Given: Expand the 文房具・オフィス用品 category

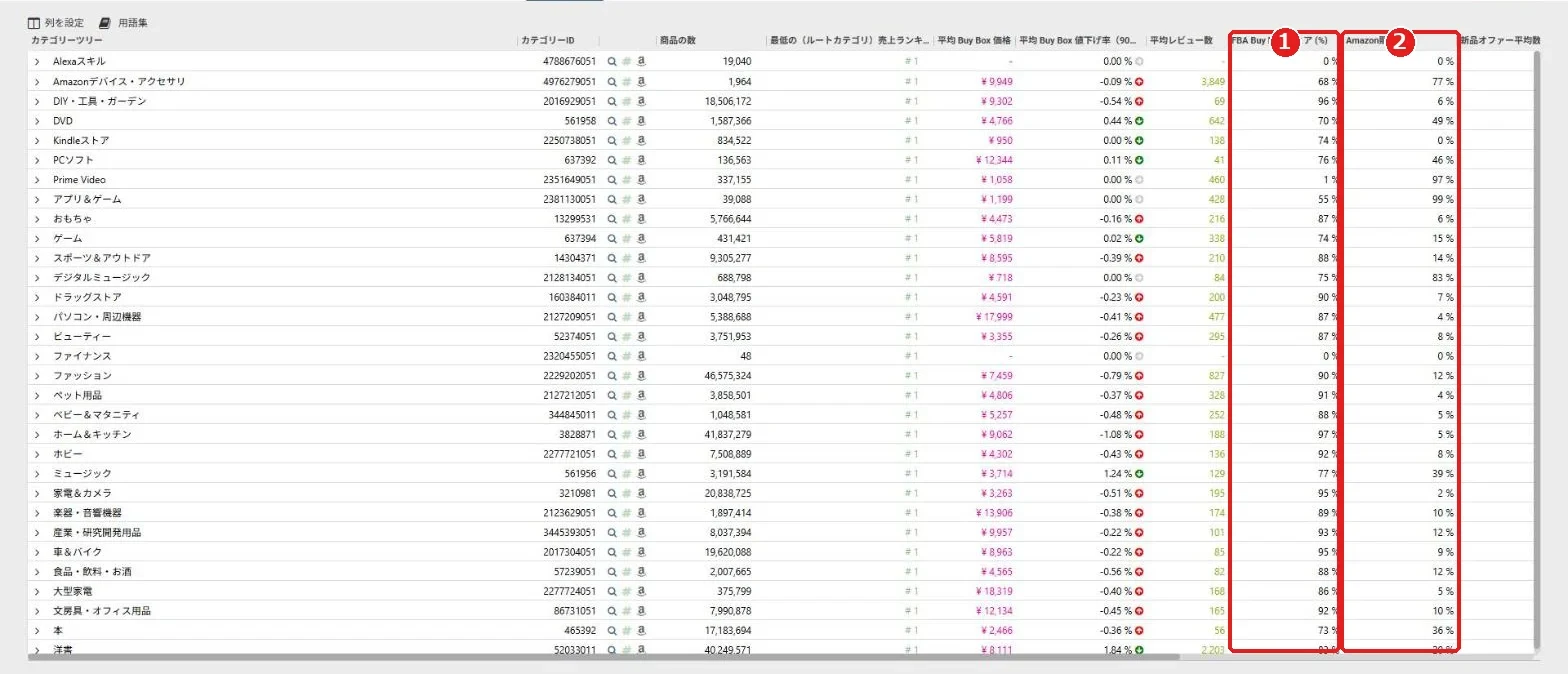Looking at the screenshot, I should coord(37,611).
